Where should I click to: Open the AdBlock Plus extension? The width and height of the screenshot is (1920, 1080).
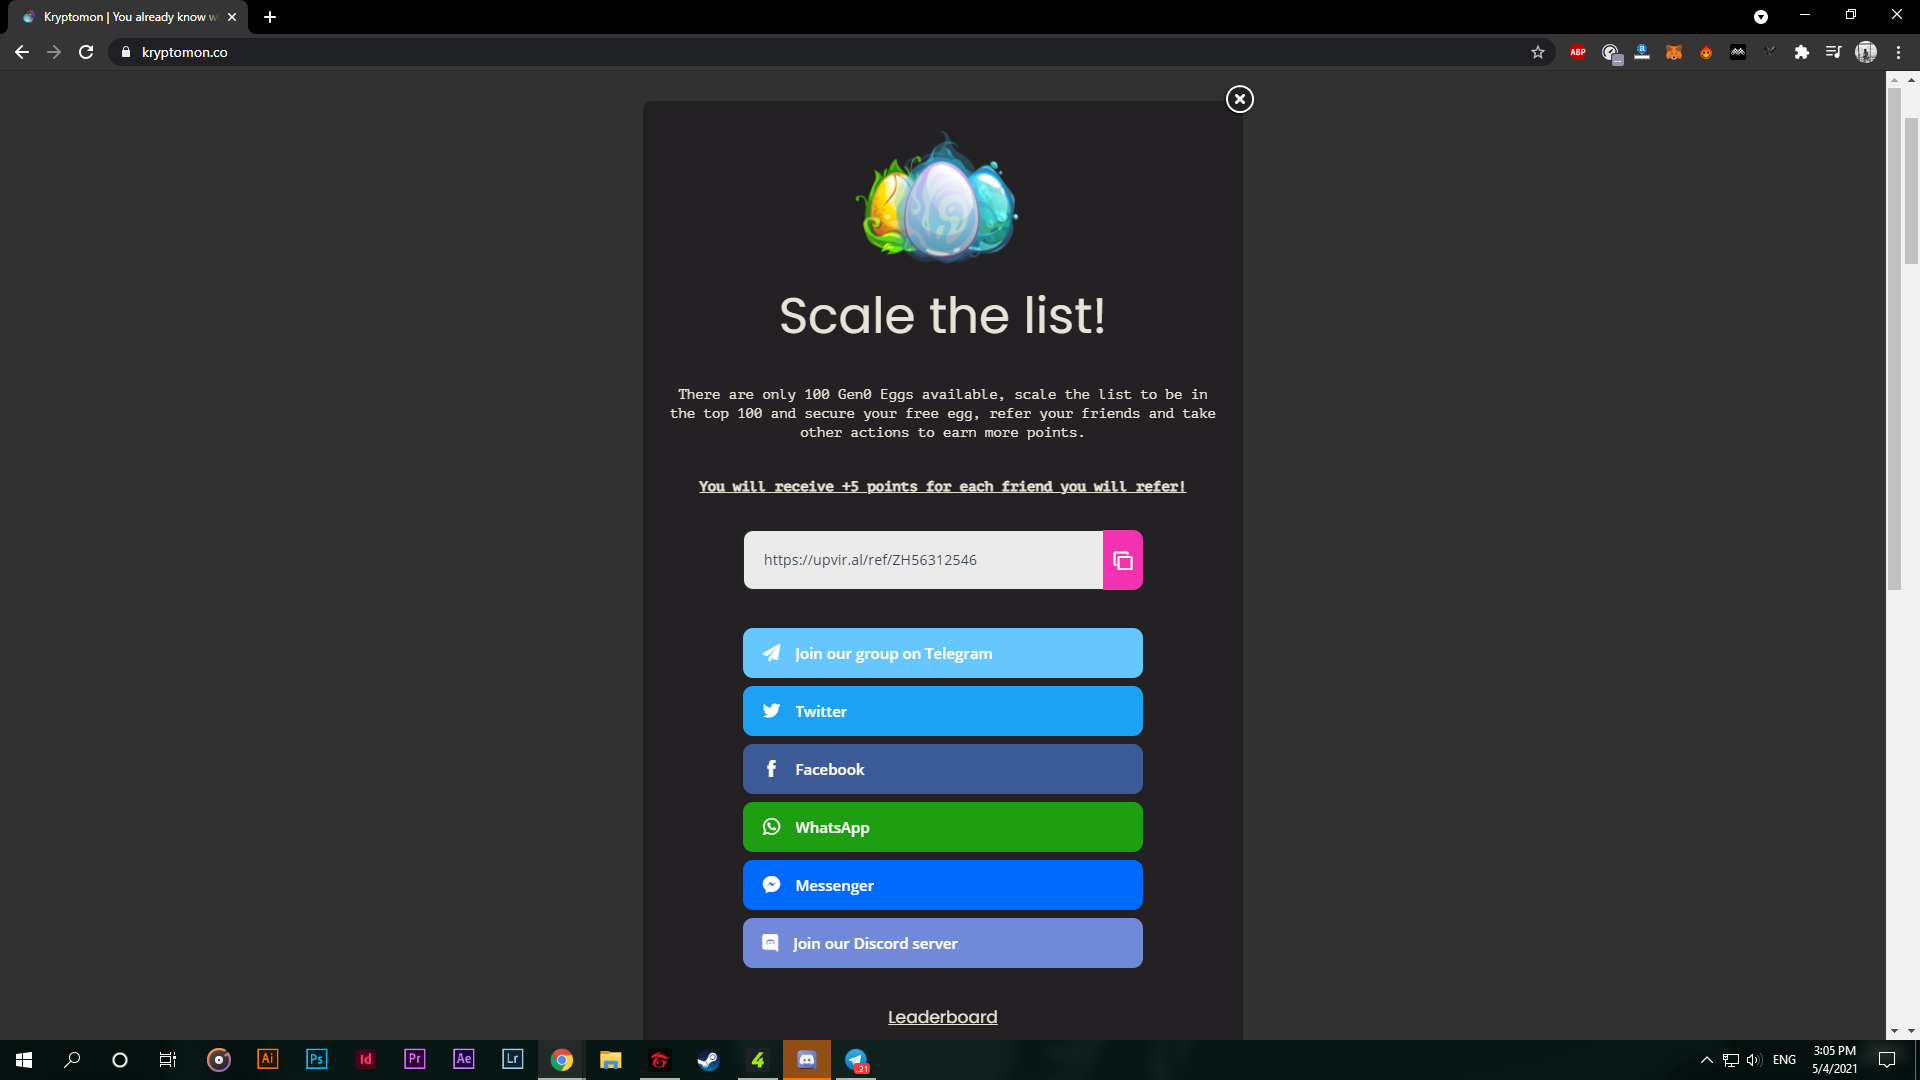point(1578,52)
